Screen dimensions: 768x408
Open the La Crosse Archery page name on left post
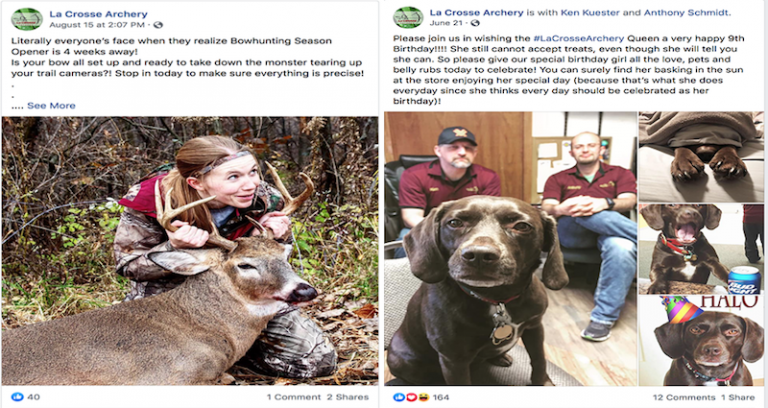point(98,14)
